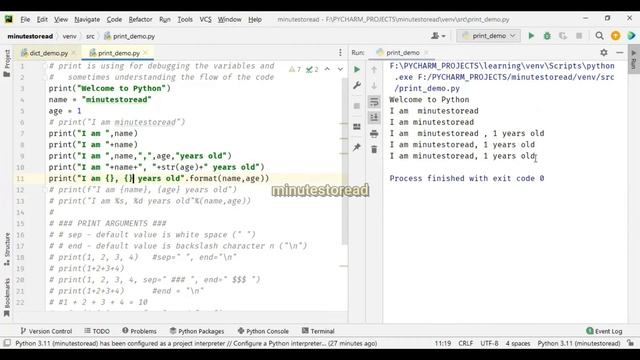Stop process in Run panel
Image resolution: width=640 pixels, height=360 pixels.
(357, 106)
